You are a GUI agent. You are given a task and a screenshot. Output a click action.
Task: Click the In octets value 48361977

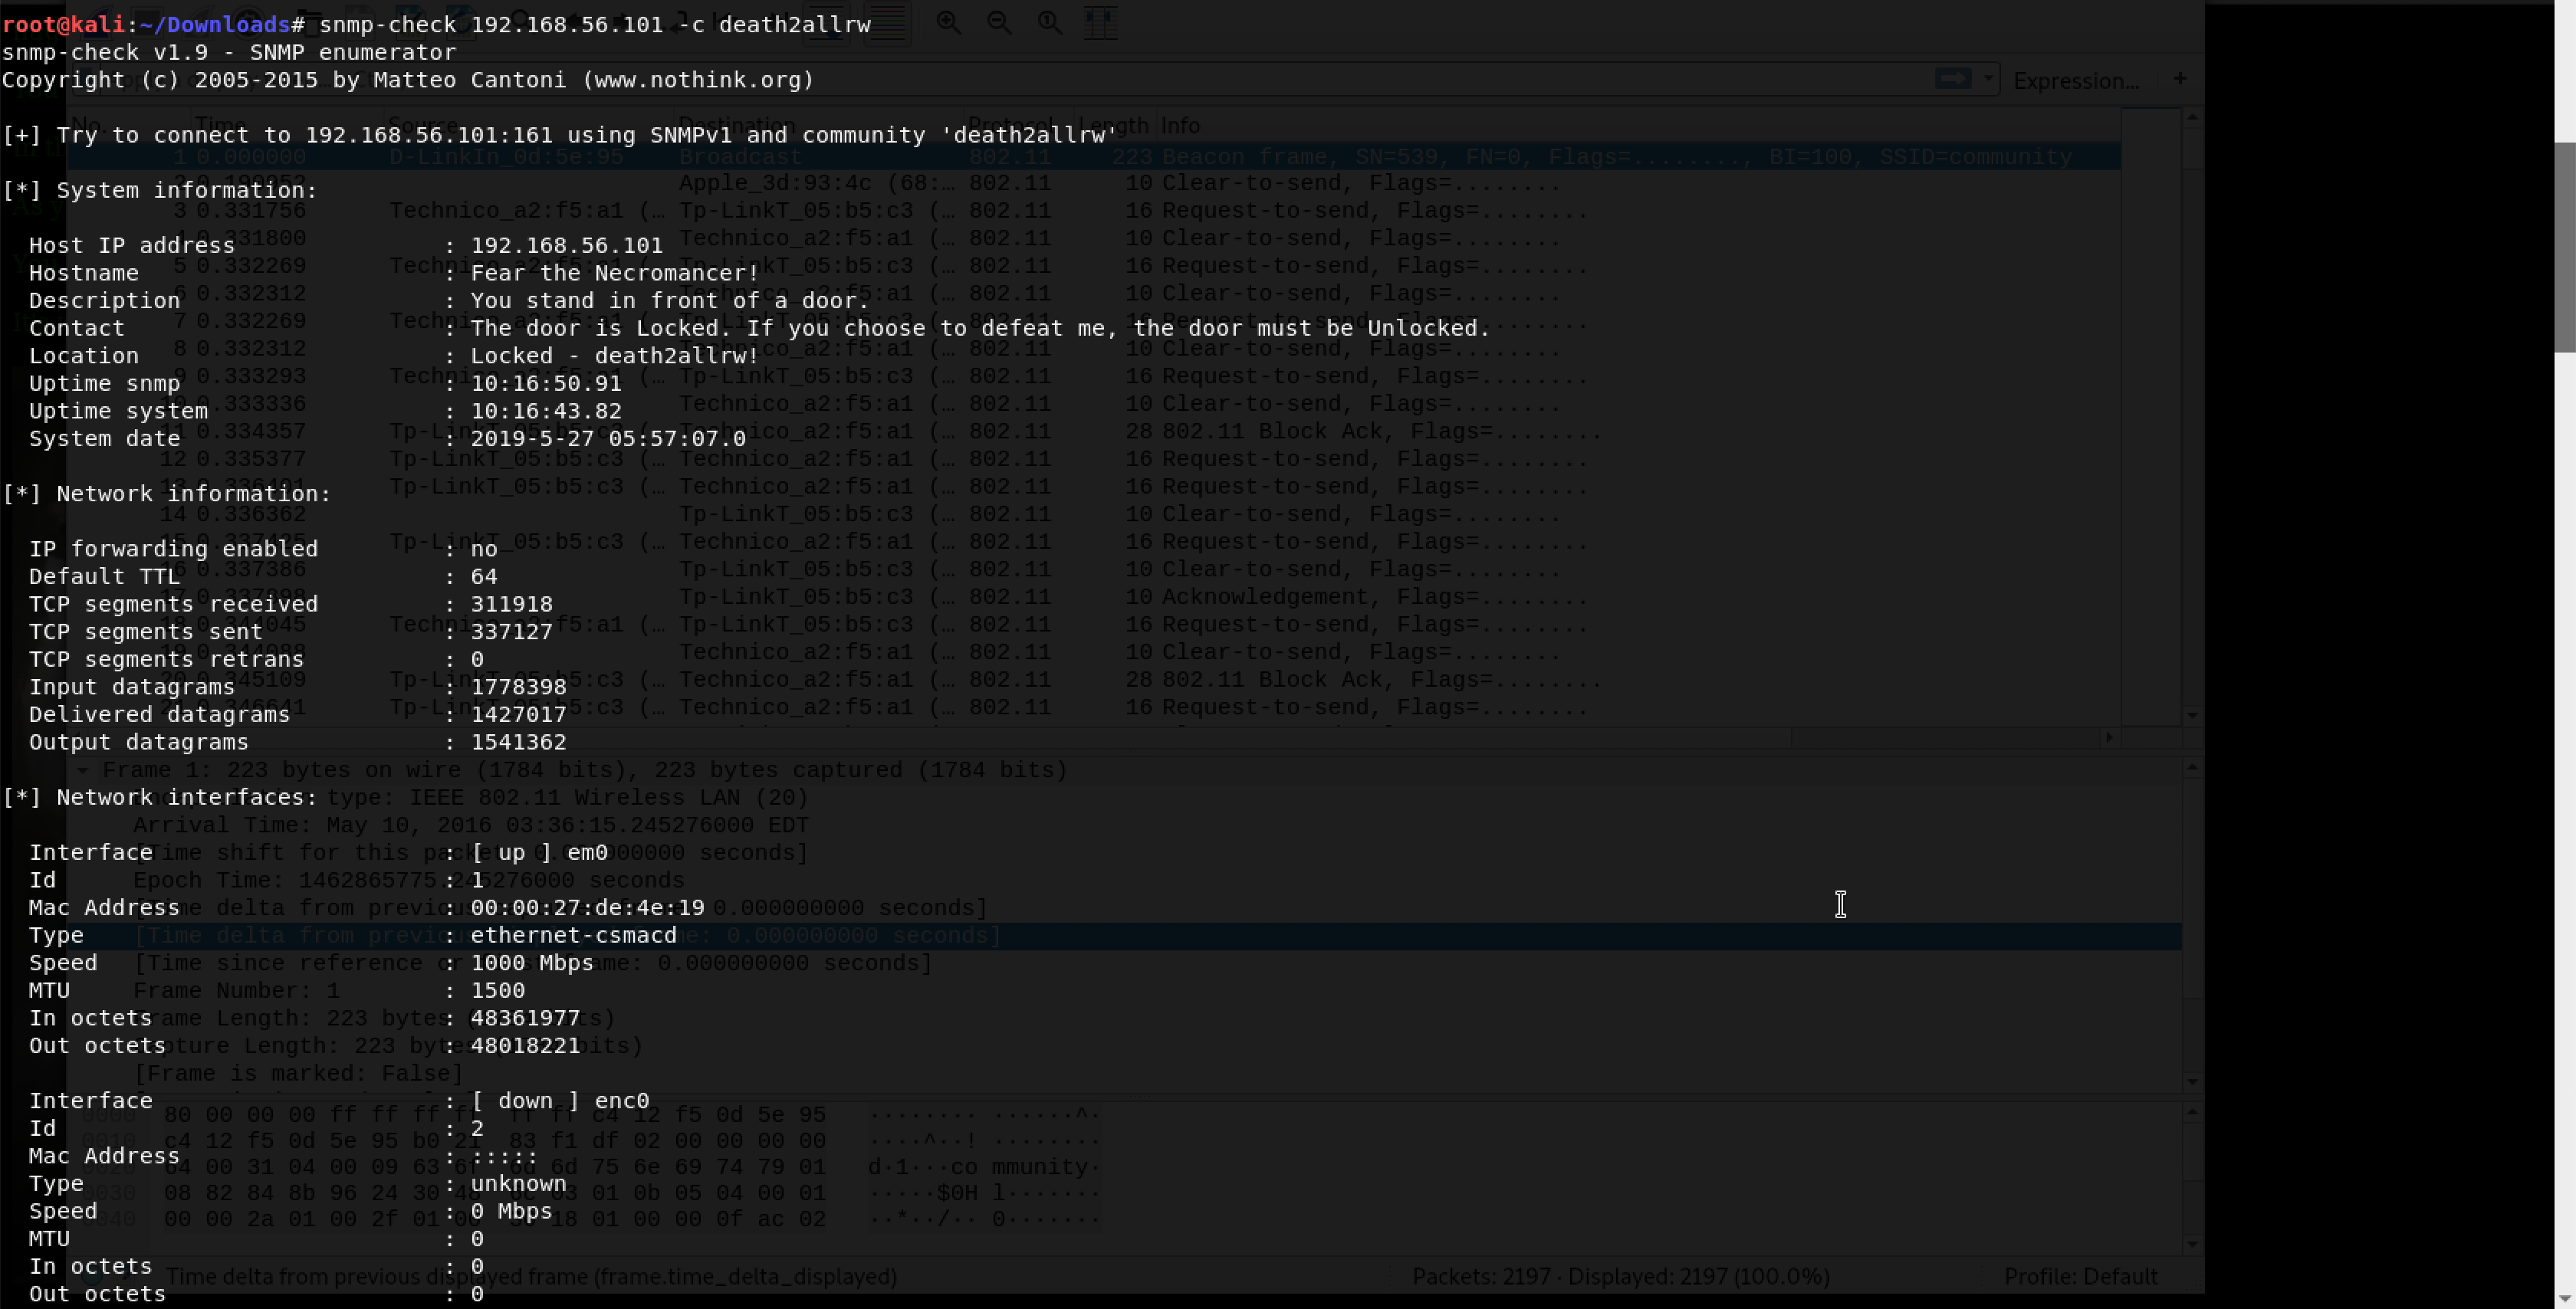click(x=525, y=1018)
